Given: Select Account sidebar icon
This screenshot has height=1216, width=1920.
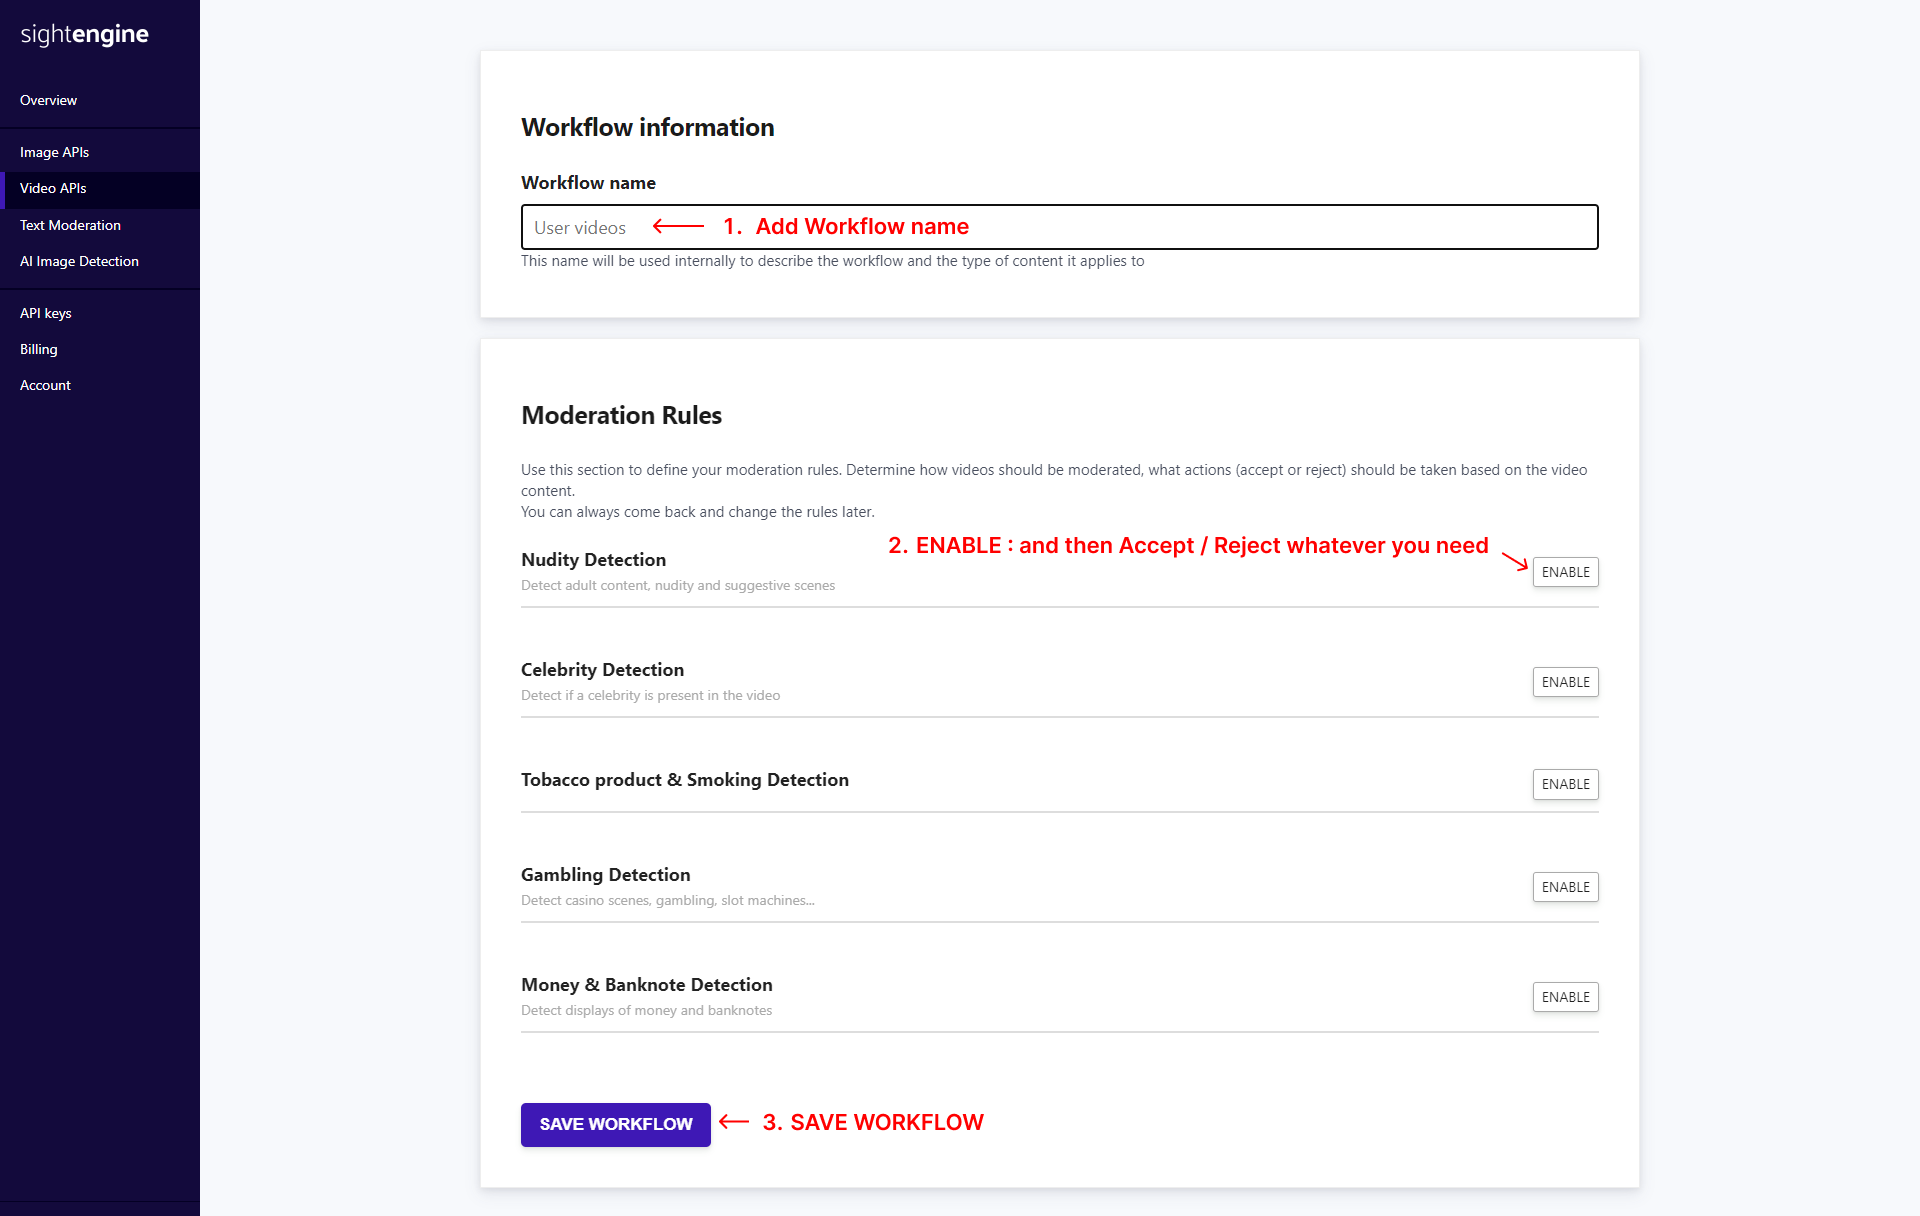Looking at the screenshot, I should (45, 385).
